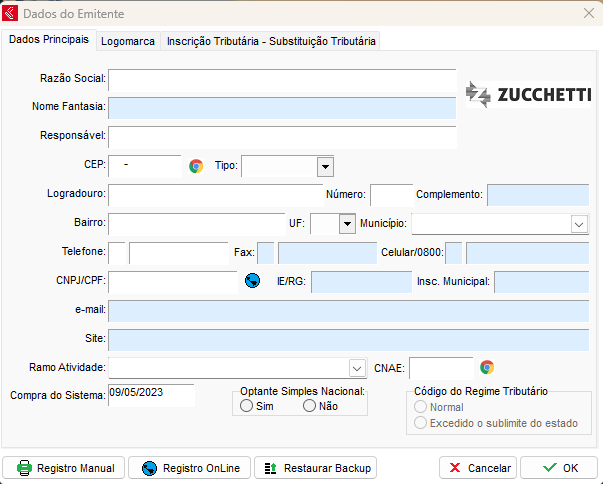Open Inscrição Tributária - Substituição Tributária tab

tap(271, 41)
